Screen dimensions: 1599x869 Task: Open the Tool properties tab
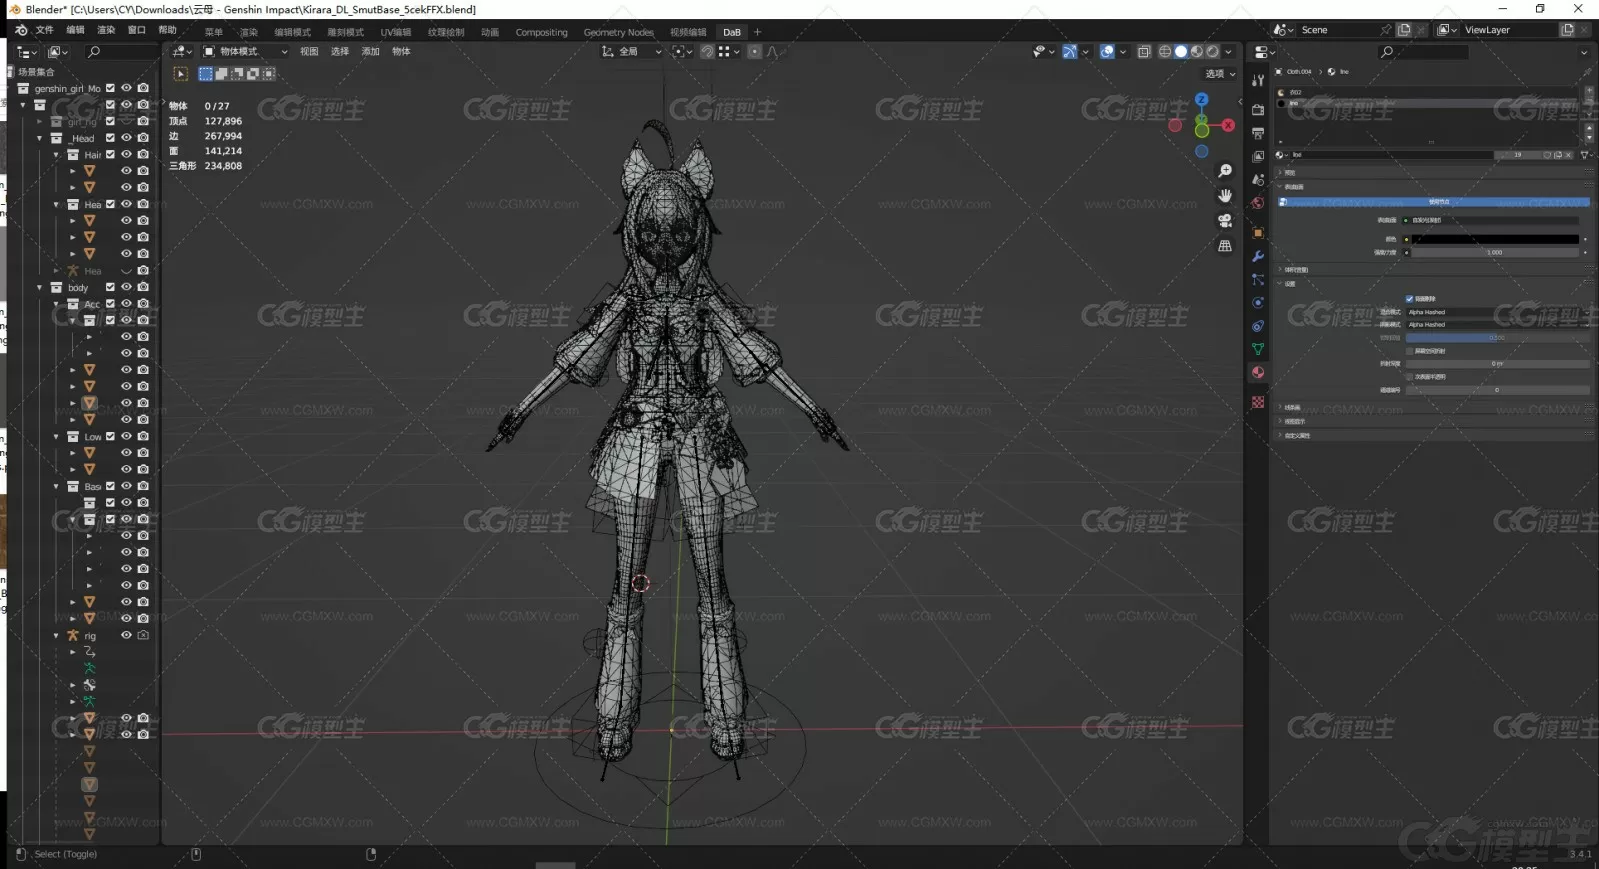(x=1258, y=81)
